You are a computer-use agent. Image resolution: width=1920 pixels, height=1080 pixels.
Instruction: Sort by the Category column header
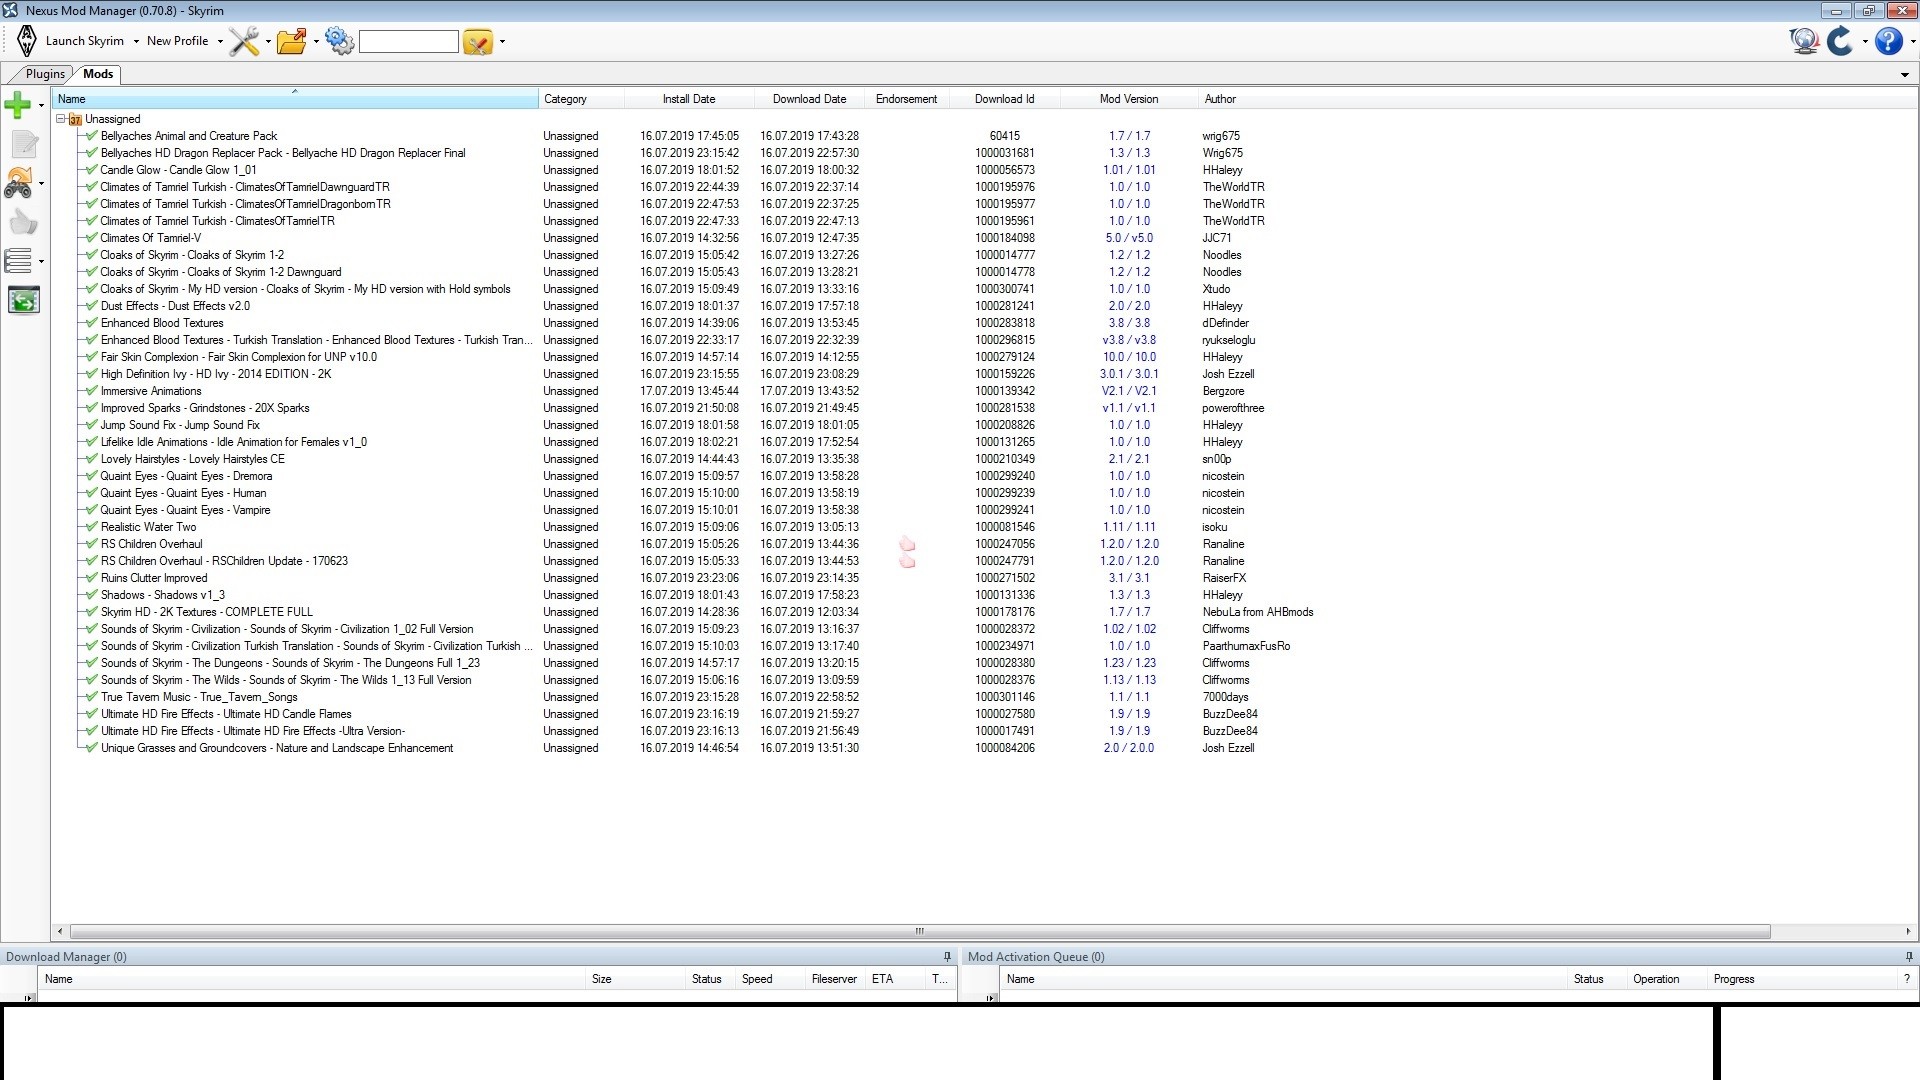pos(582,99)
